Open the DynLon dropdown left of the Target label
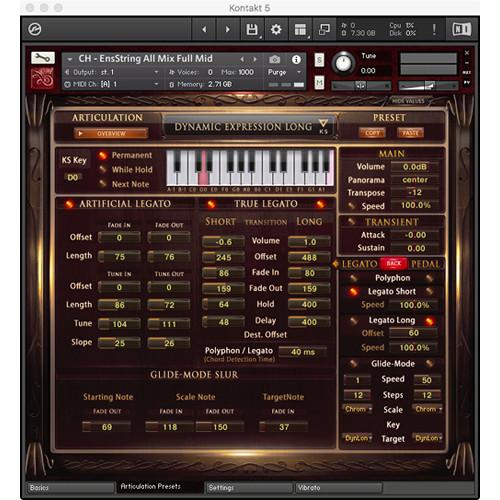This screenshot has height=500, width=500. tap(357, 438)
